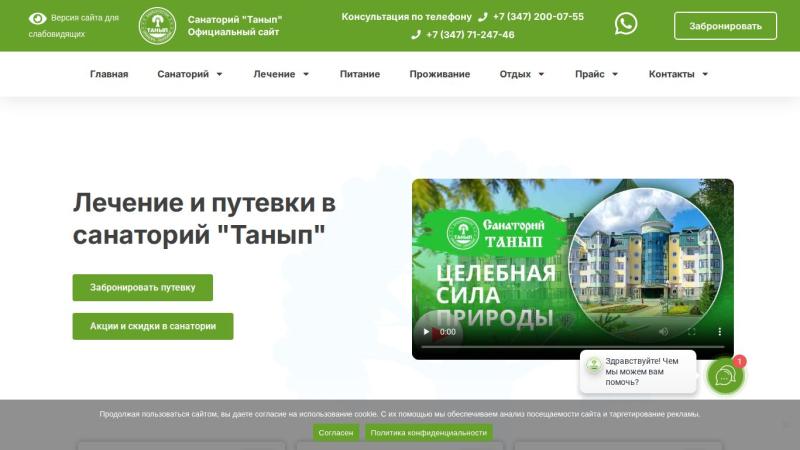Open the Проживание menu item
The image size is (800, 450).
tap(440, 74)
